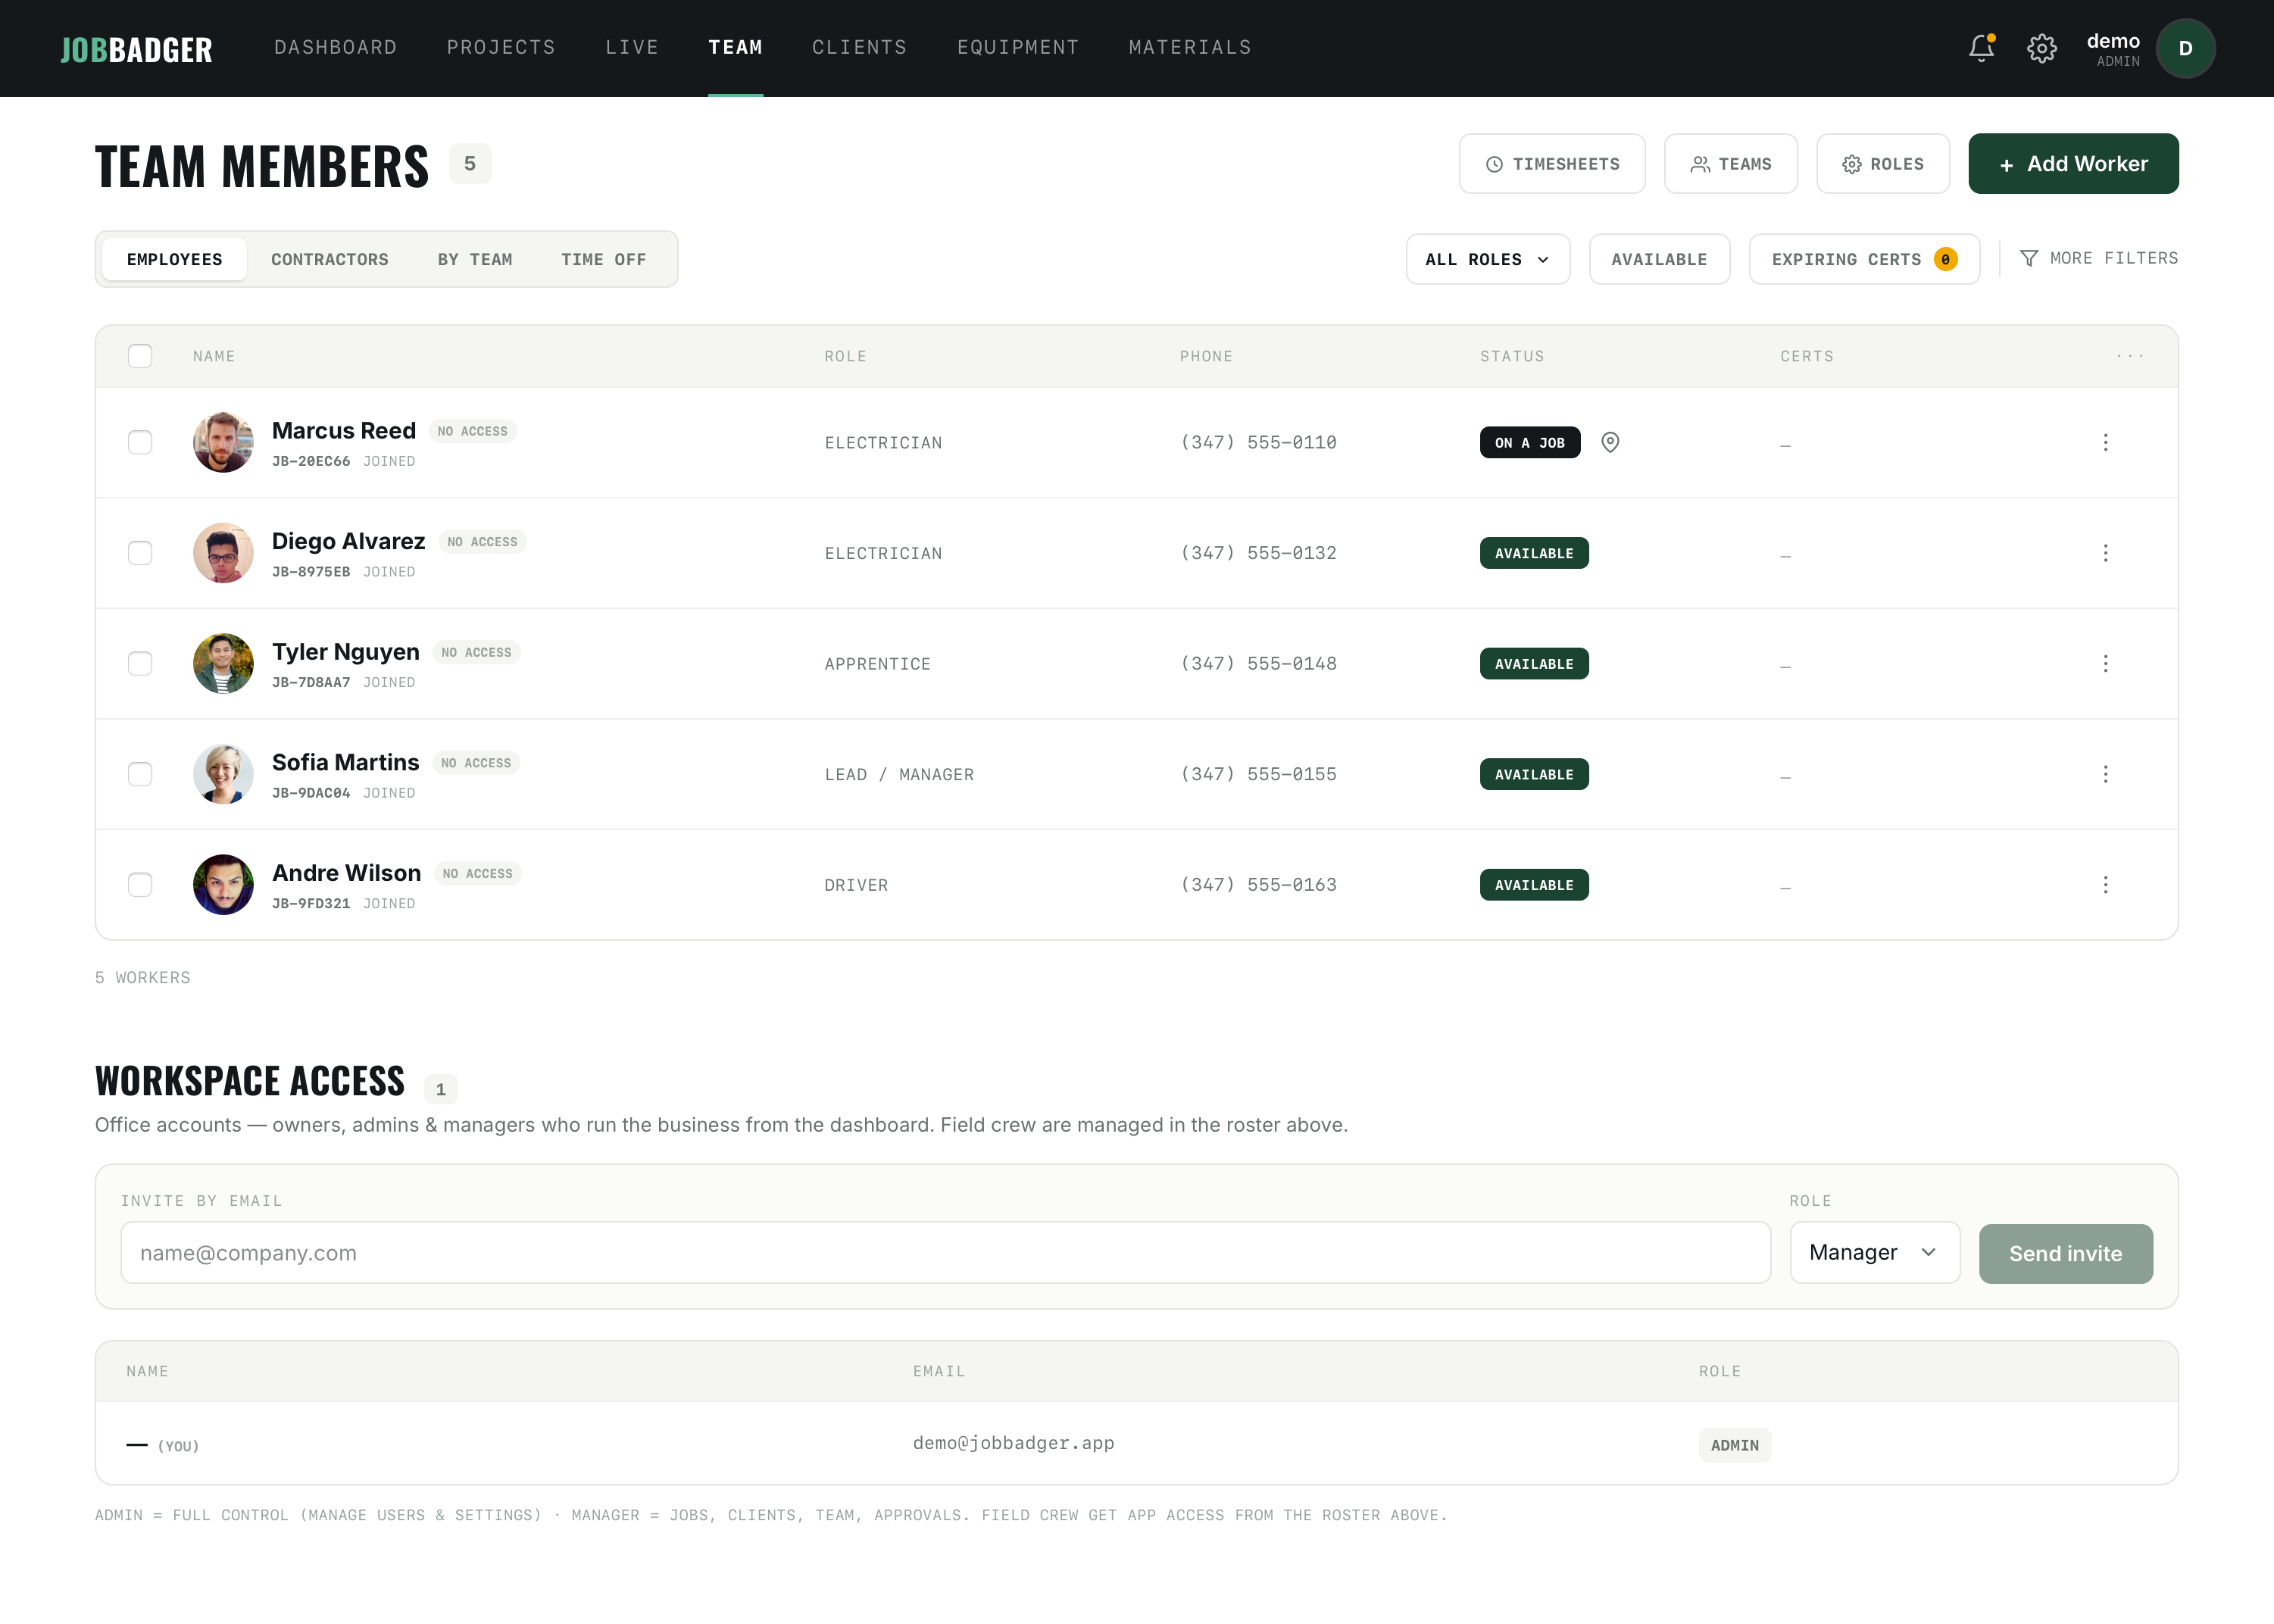2274x1624 pixels.
Task: Click the invite by email field
Action: (x=945, y=1253)
